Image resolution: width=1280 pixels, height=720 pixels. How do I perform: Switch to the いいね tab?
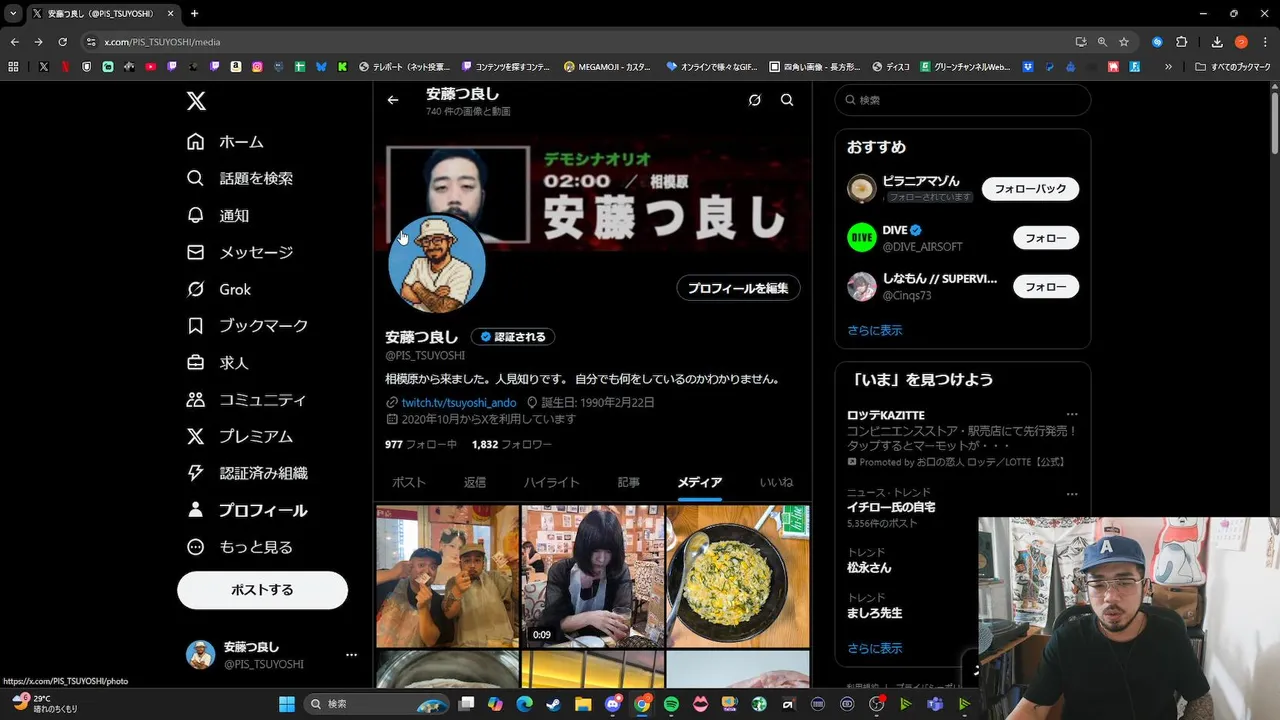click(776, 482)
